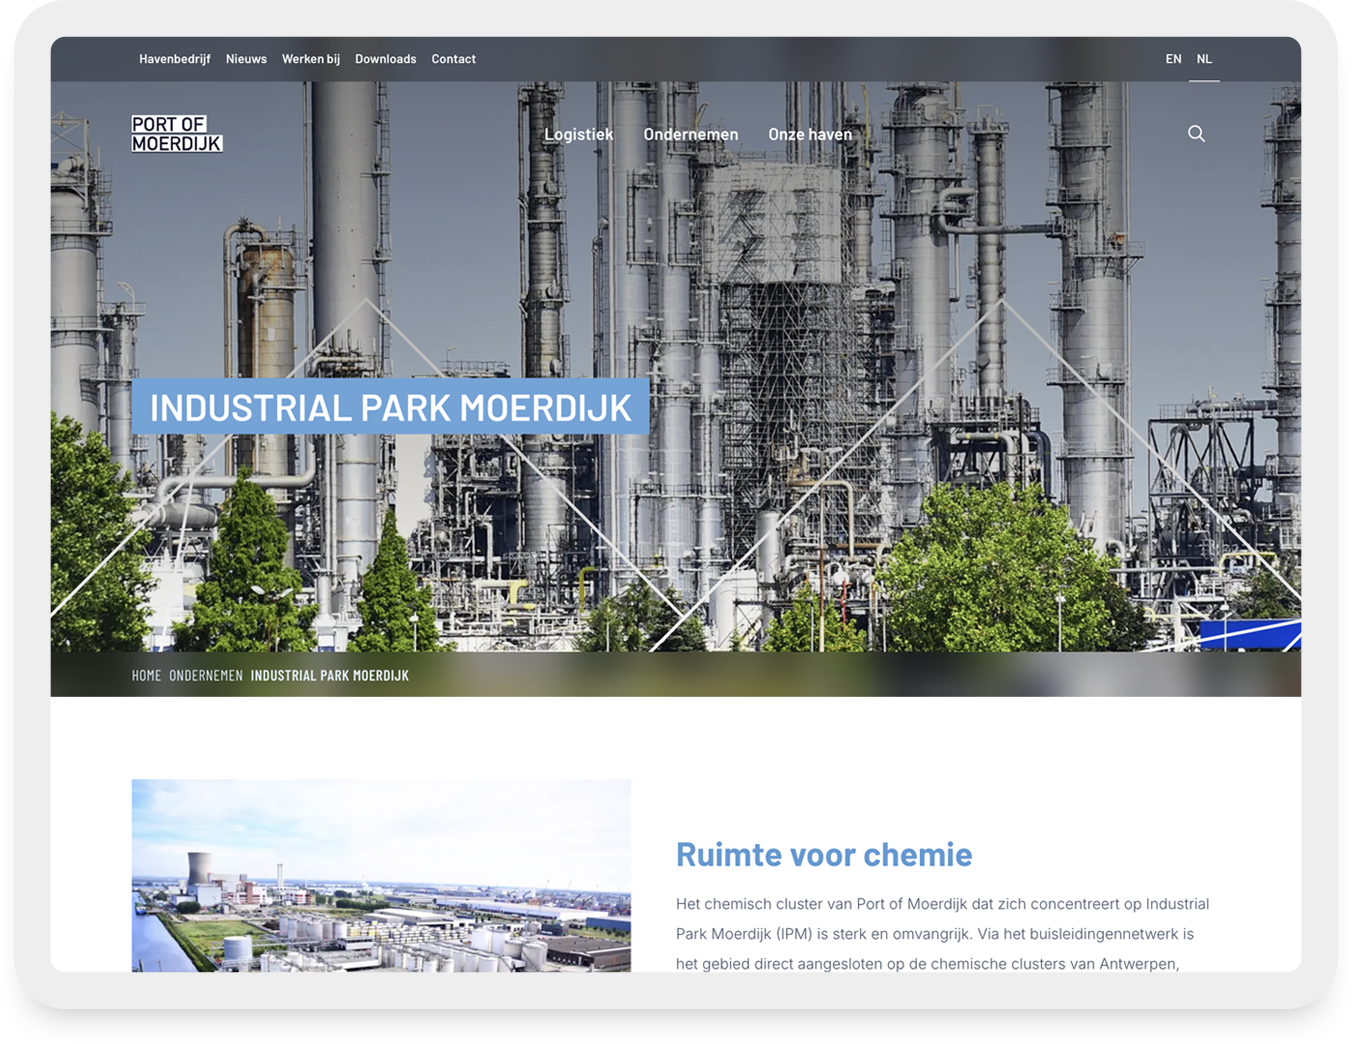Click the search magnifier icon
The width and height of the screenshot is (1352, 1044).
(x=1195, y=134)
